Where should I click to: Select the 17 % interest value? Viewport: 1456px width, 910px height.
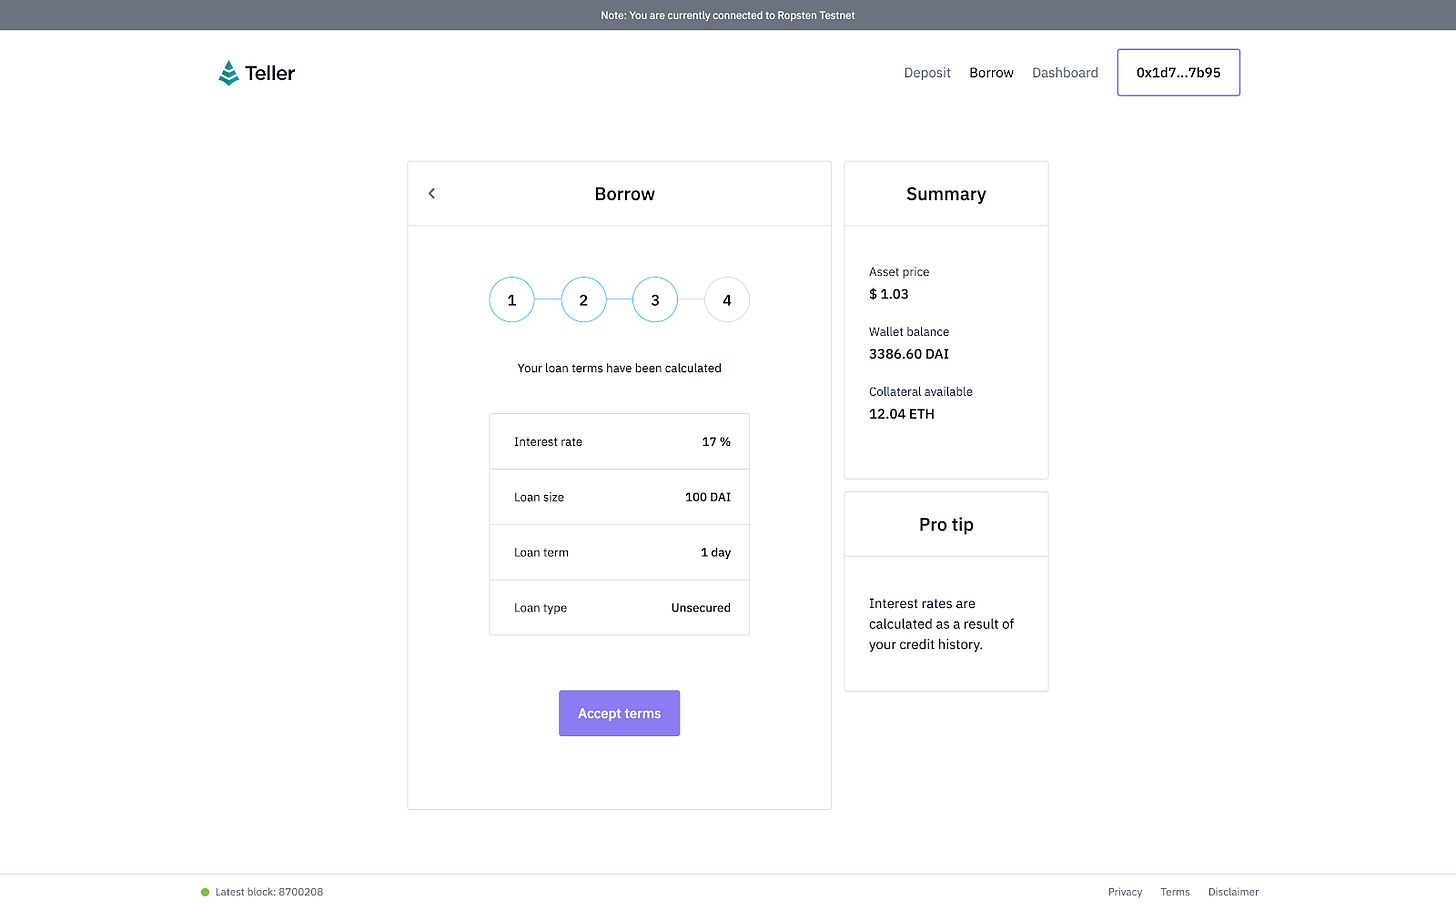[716, 442]
